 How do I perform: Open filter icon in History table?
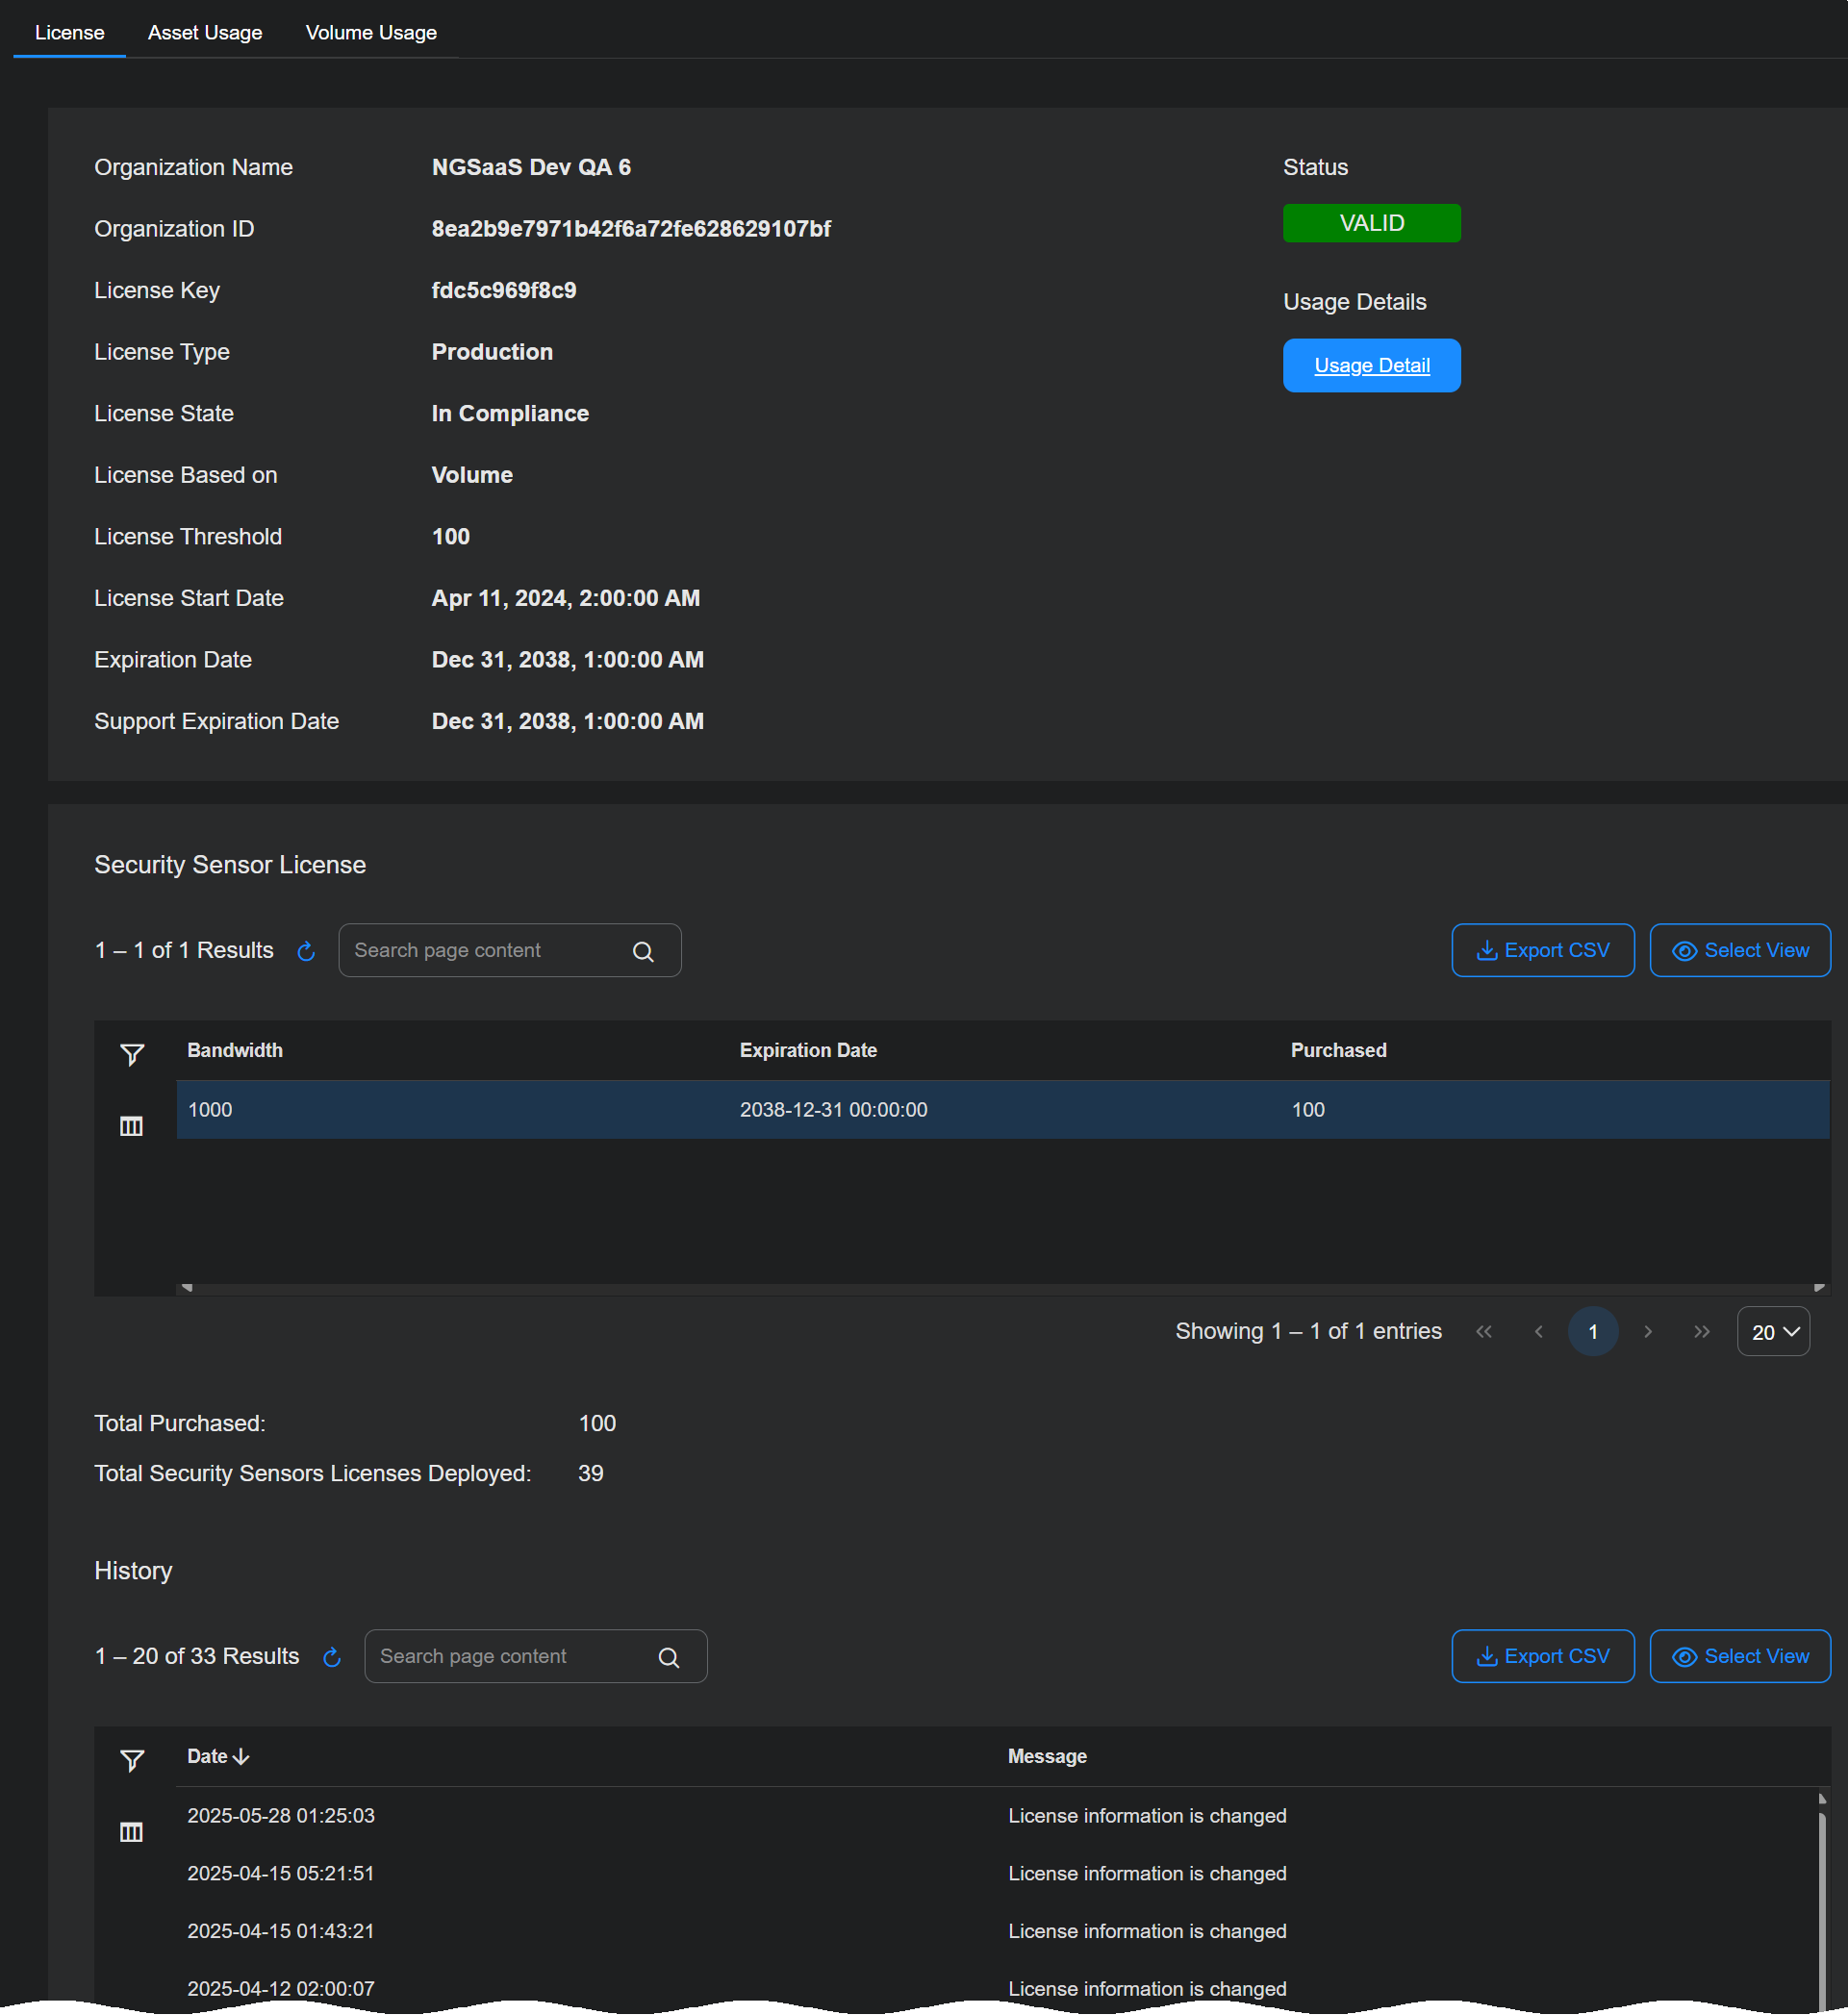pyautogui.click(x=132, y=1760)
